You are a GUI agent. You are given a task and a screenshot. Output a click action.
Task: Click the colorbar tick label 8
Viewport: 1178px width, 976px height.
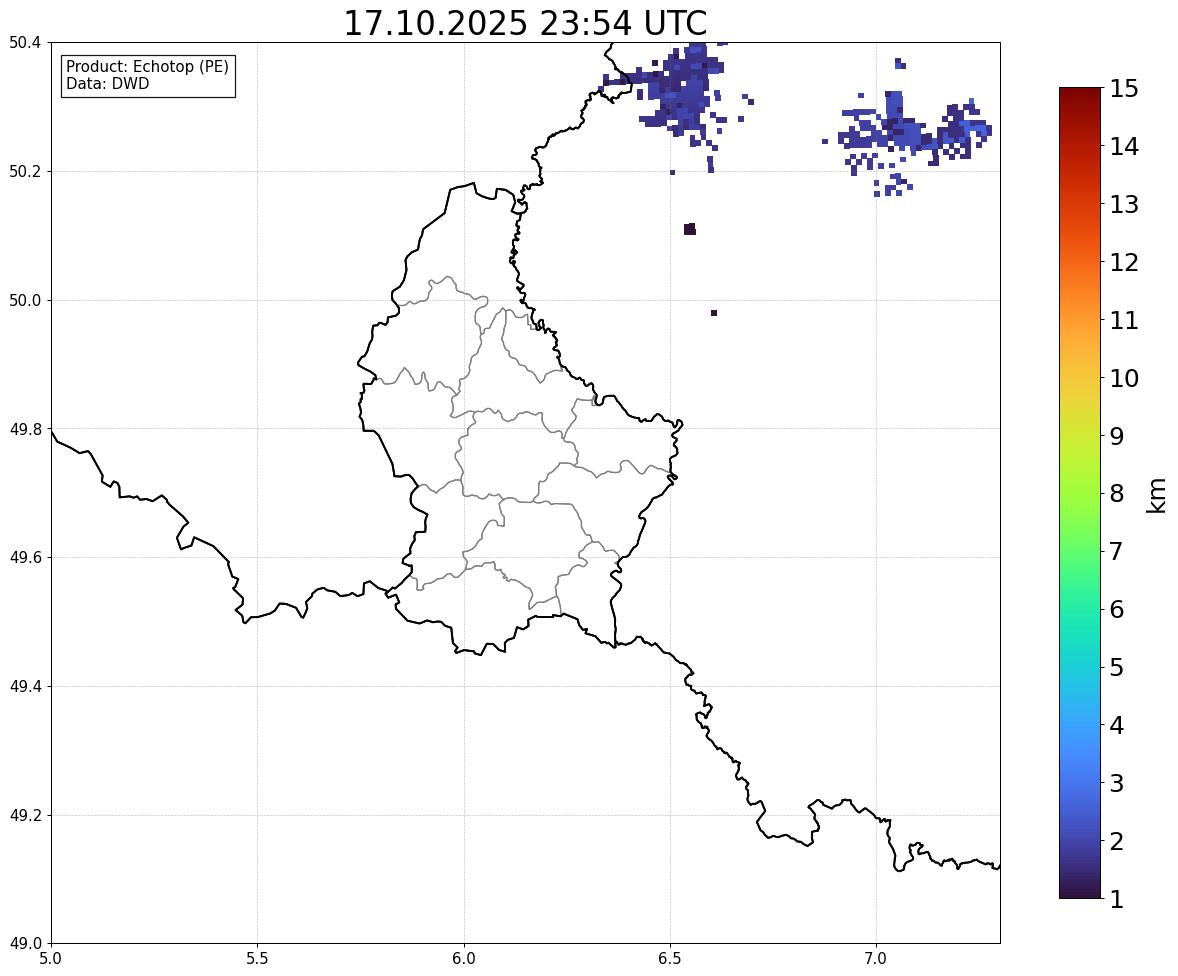pos(1117,494)
